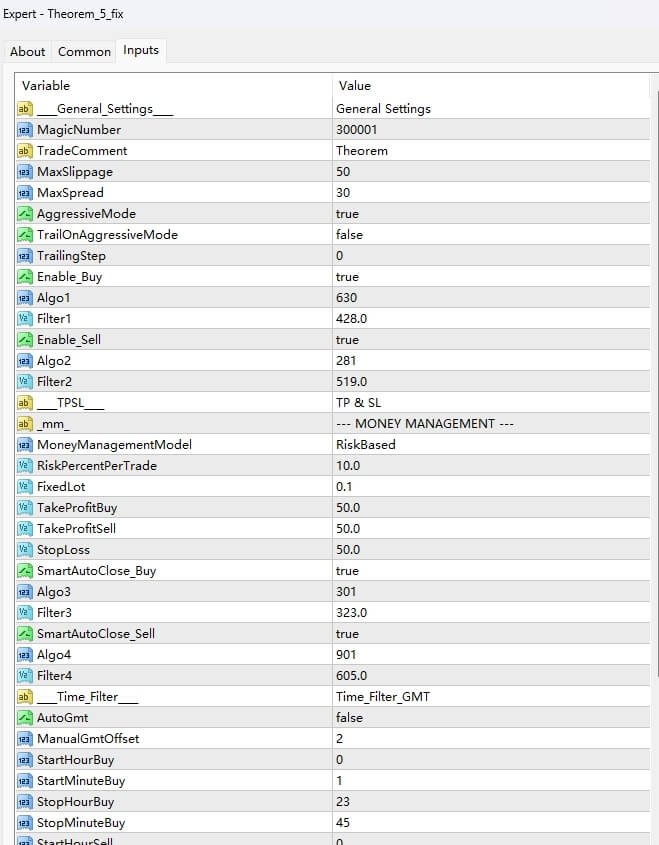659x845 pixels.
Task: Click the icon beside ___Time_Filter___
Action: click(25, 697)
